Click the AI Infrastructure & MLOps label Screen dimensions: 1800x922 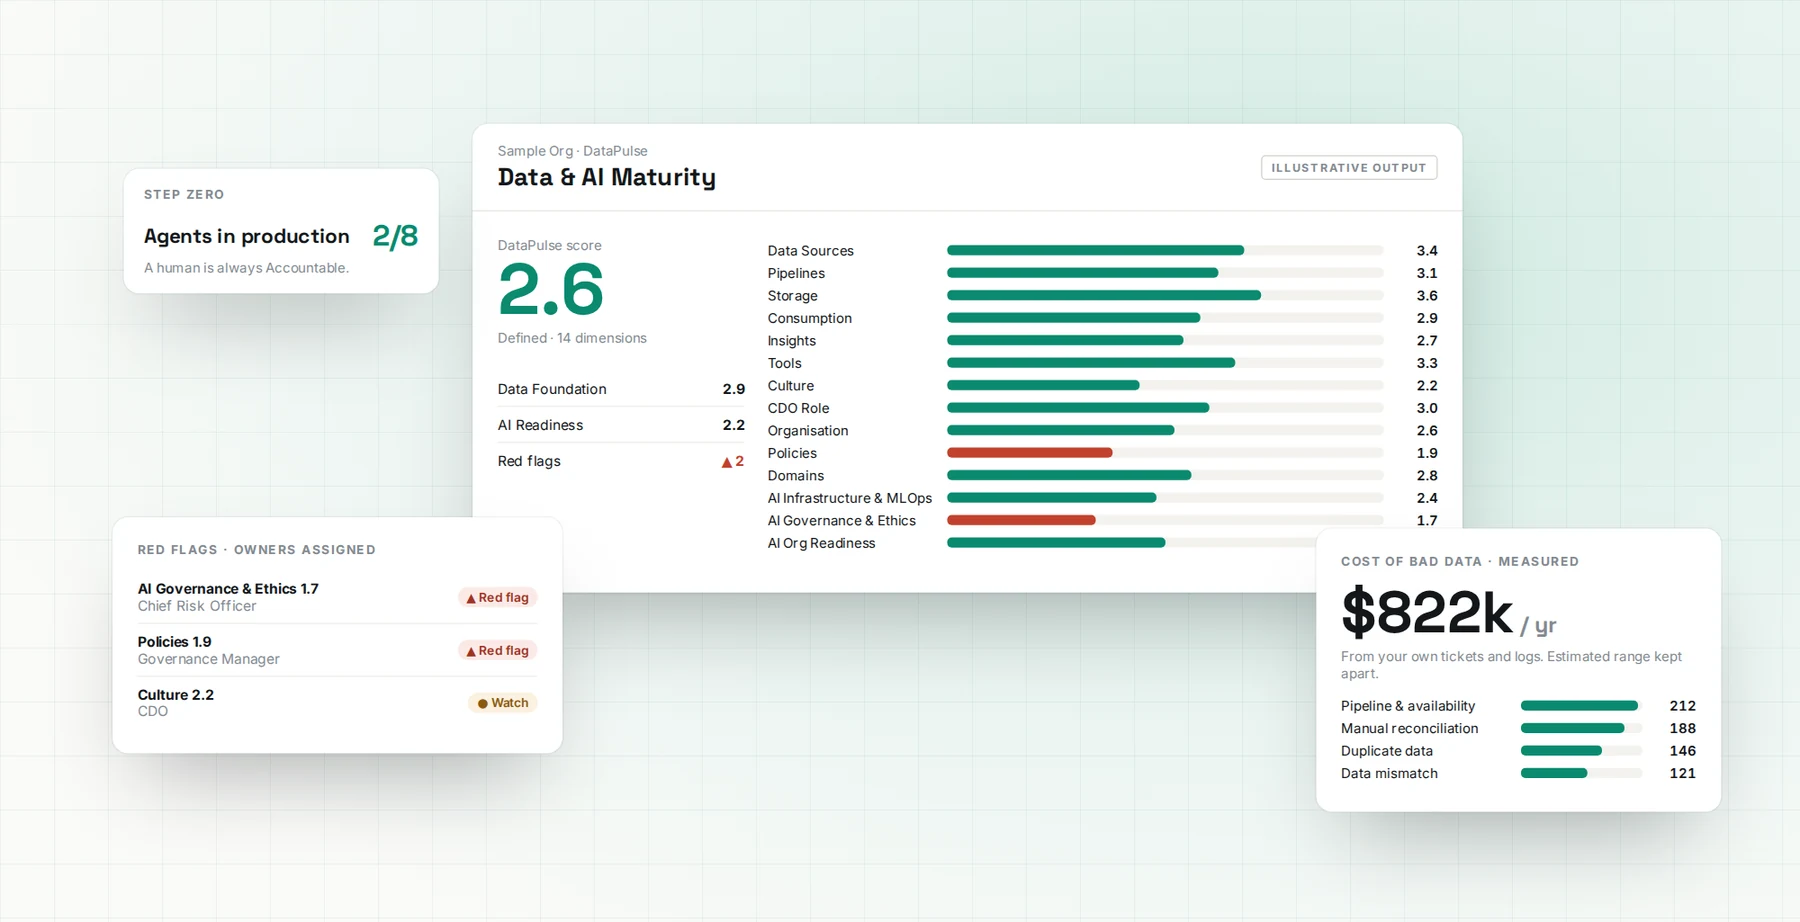pos(850,498)
